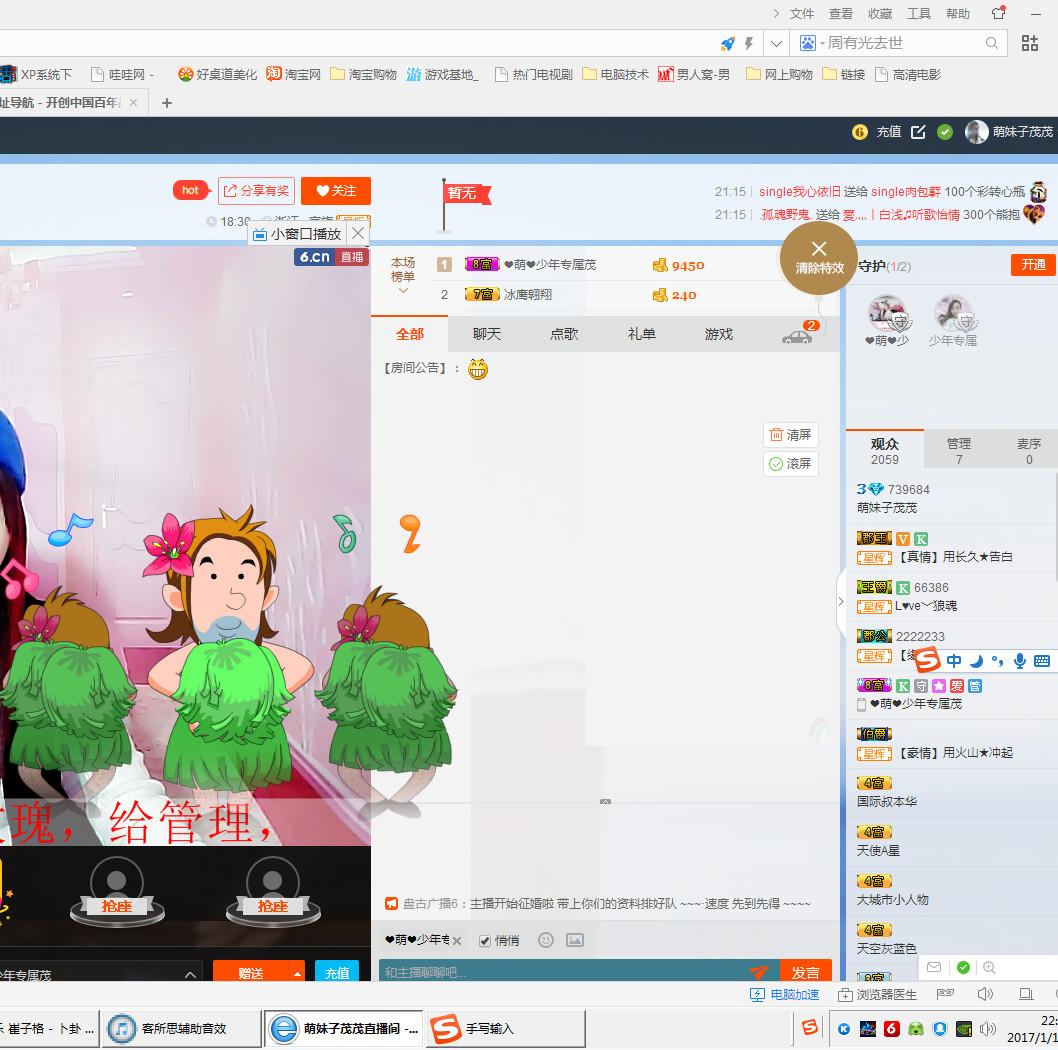Click the lightning speed-mode icon in address bar

[x=749, y=44]
